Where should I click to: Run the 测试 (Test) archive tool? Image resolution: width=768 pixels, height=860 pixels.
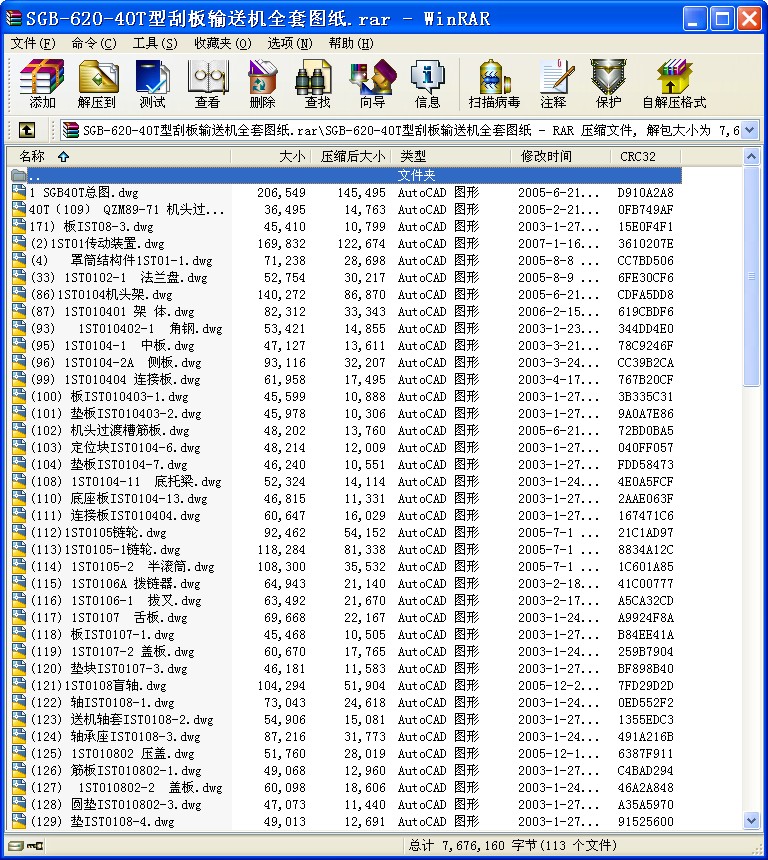point(153,84)
